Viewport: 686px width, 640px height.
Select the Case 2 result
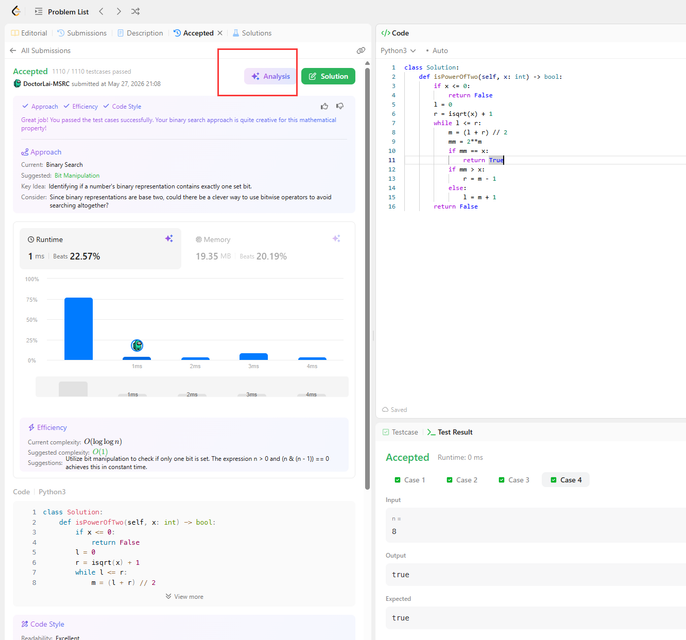coord(462,480)
